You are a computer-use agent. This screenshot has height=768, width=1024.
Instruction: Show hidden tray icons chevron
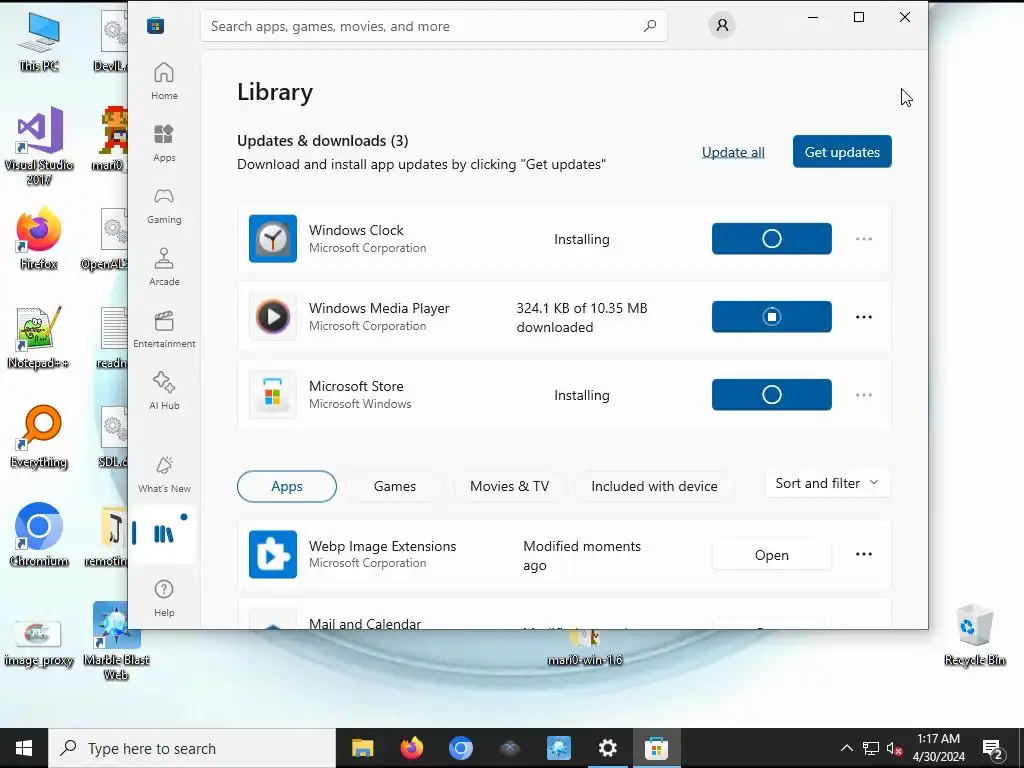(x=846, y=748)
